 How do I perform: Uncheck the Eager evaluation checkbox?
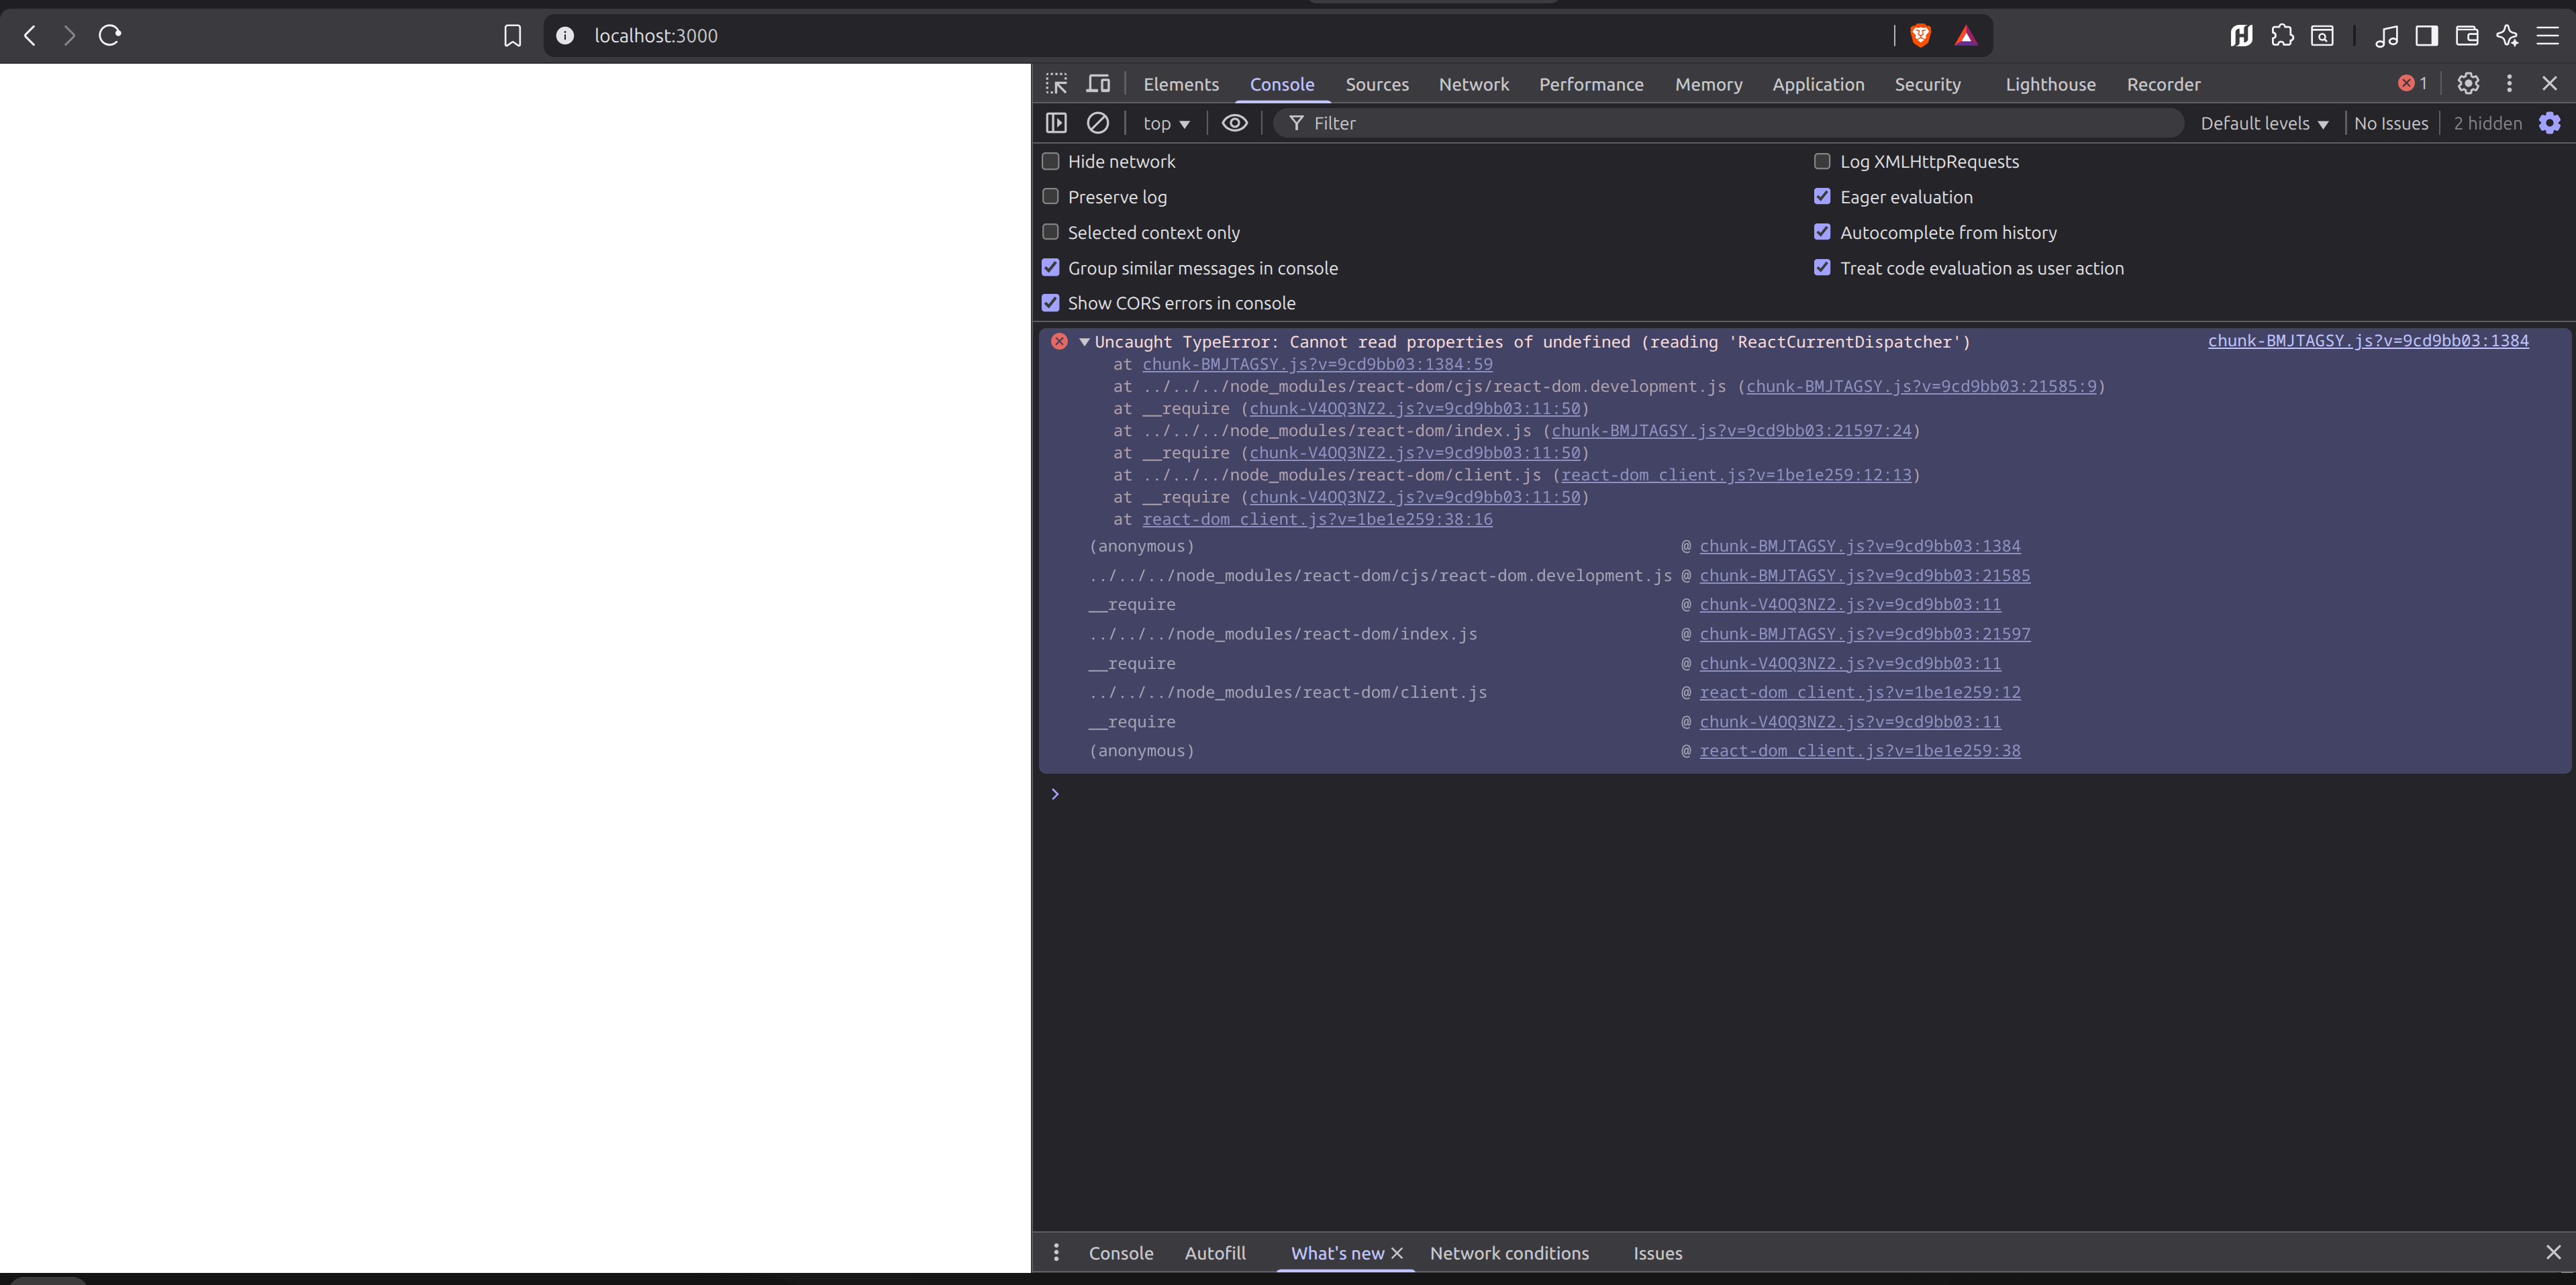tap(1822, 197)
